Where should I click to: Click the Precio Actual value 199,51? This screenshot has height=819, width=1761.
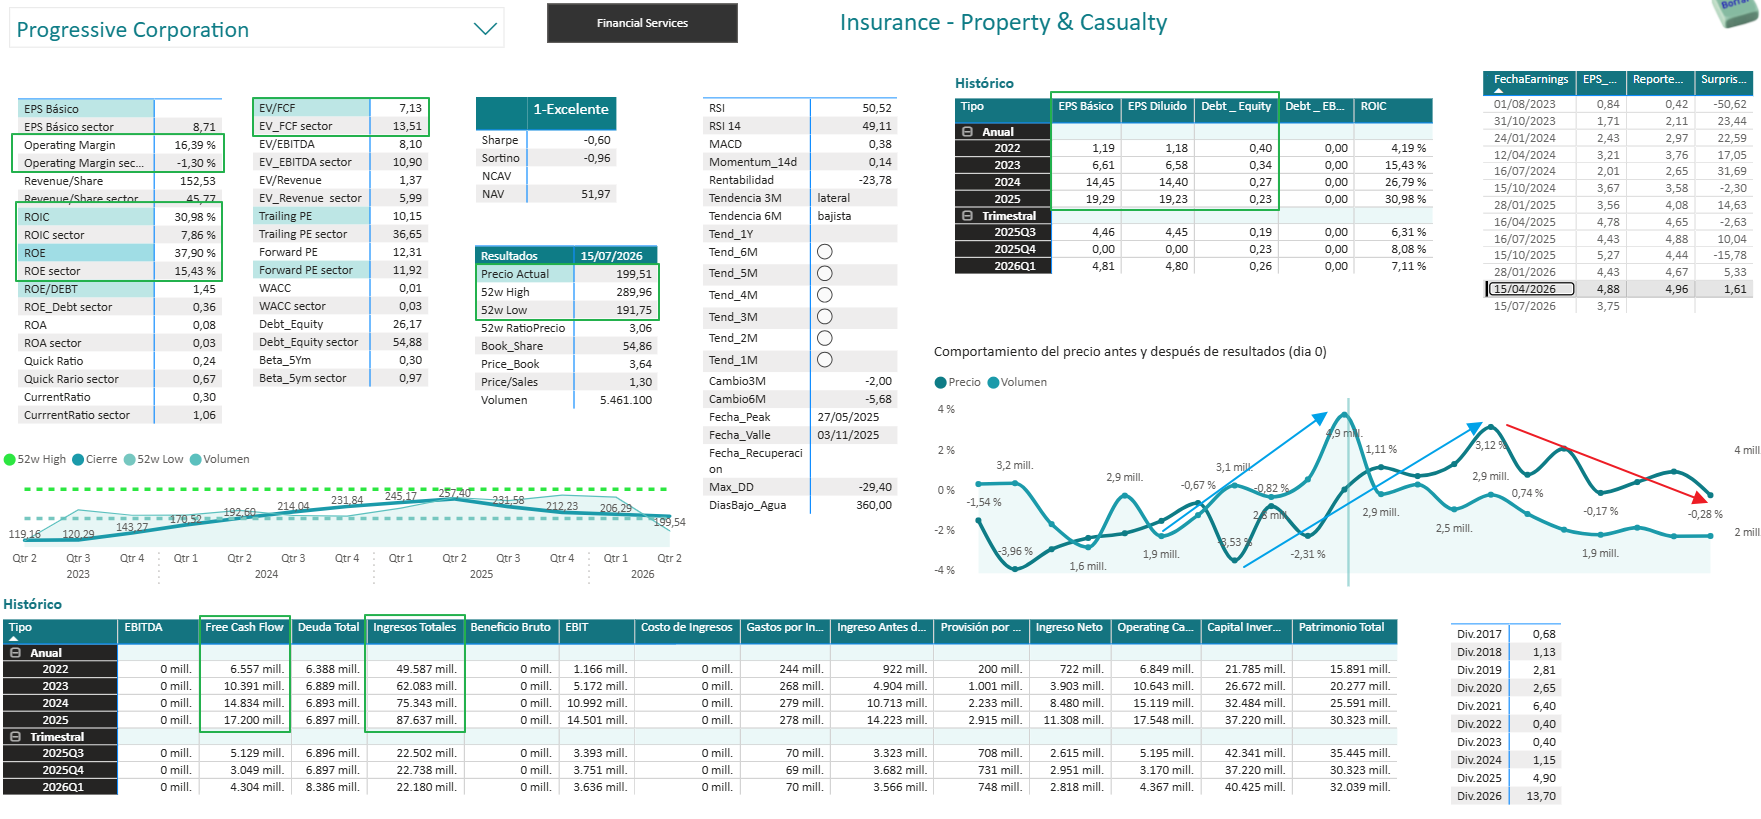click(633, 274)
